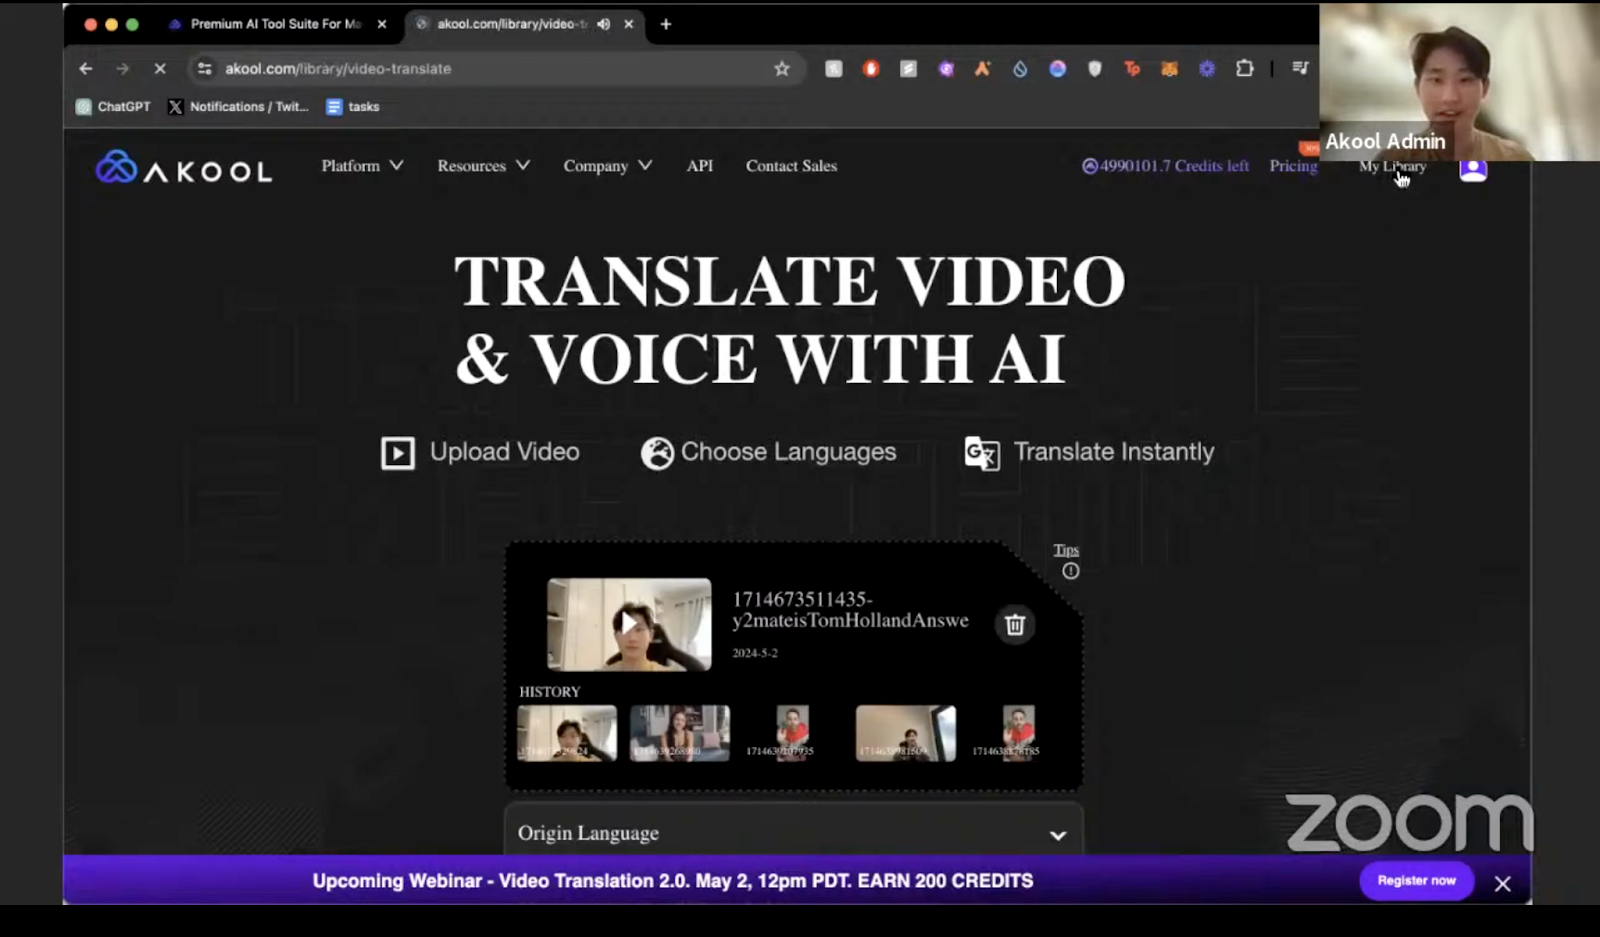
Task: Select first history video thumbnail
Action: pyautogui.click(x=567, y=733)
